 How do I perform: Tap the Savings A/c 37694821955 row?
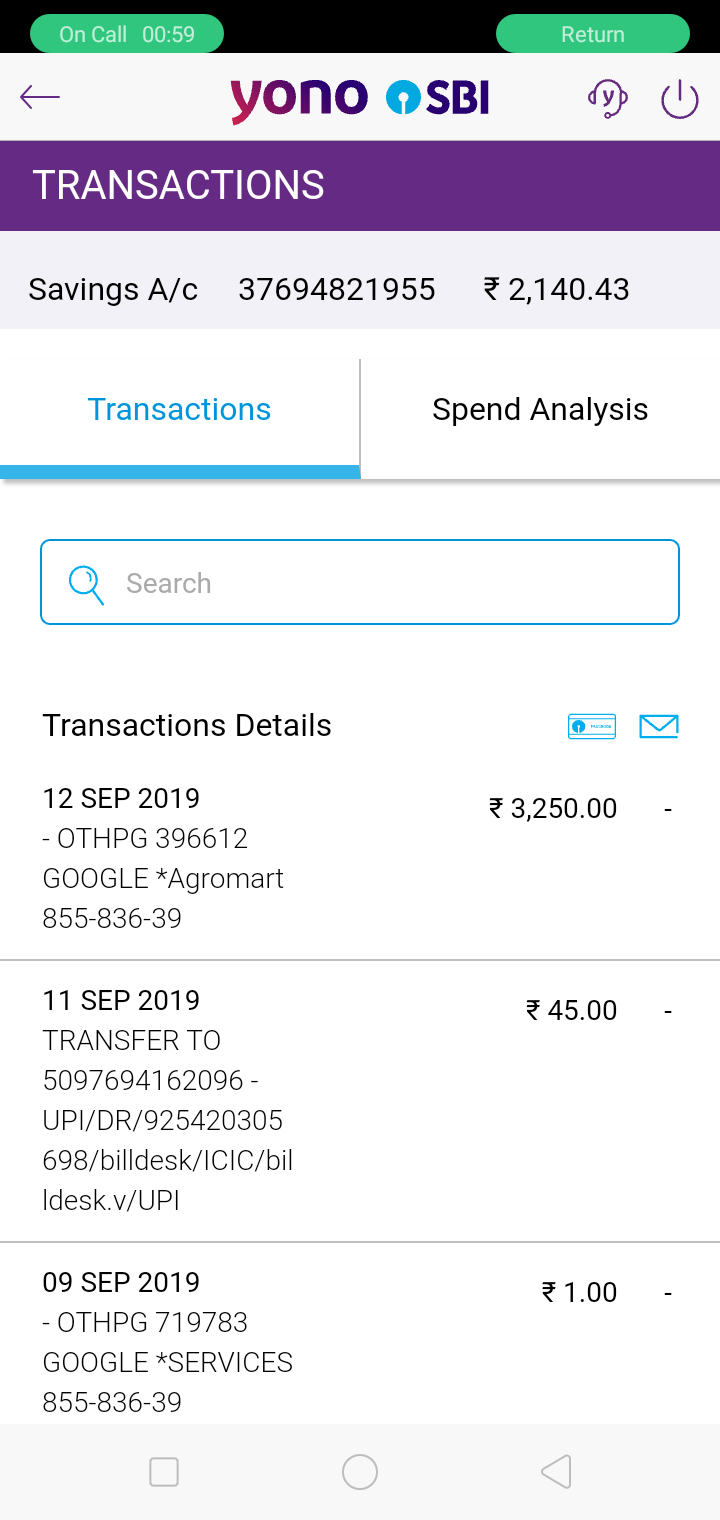pyautogui.click(x=360, y=290)
